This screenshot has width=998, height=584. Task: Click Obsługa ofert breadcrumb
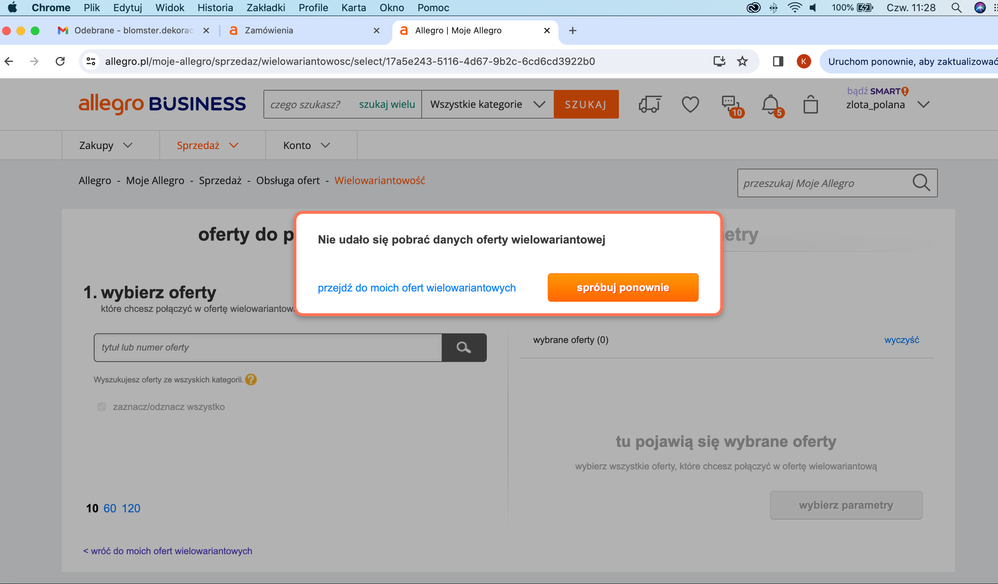tap(288, 181)
